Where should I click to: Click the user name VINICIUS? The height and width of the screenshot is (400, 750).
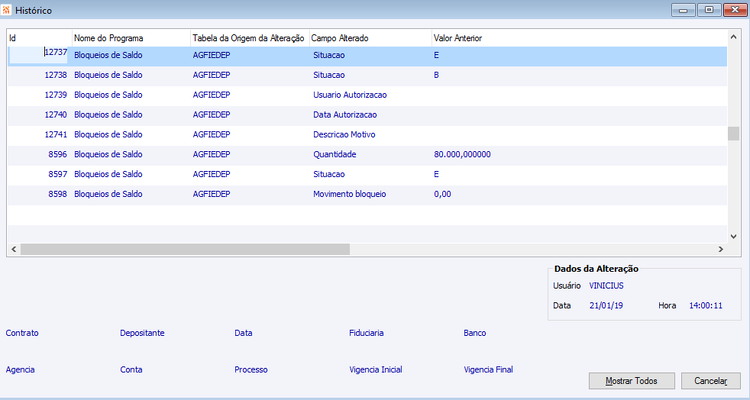[606, 286]
